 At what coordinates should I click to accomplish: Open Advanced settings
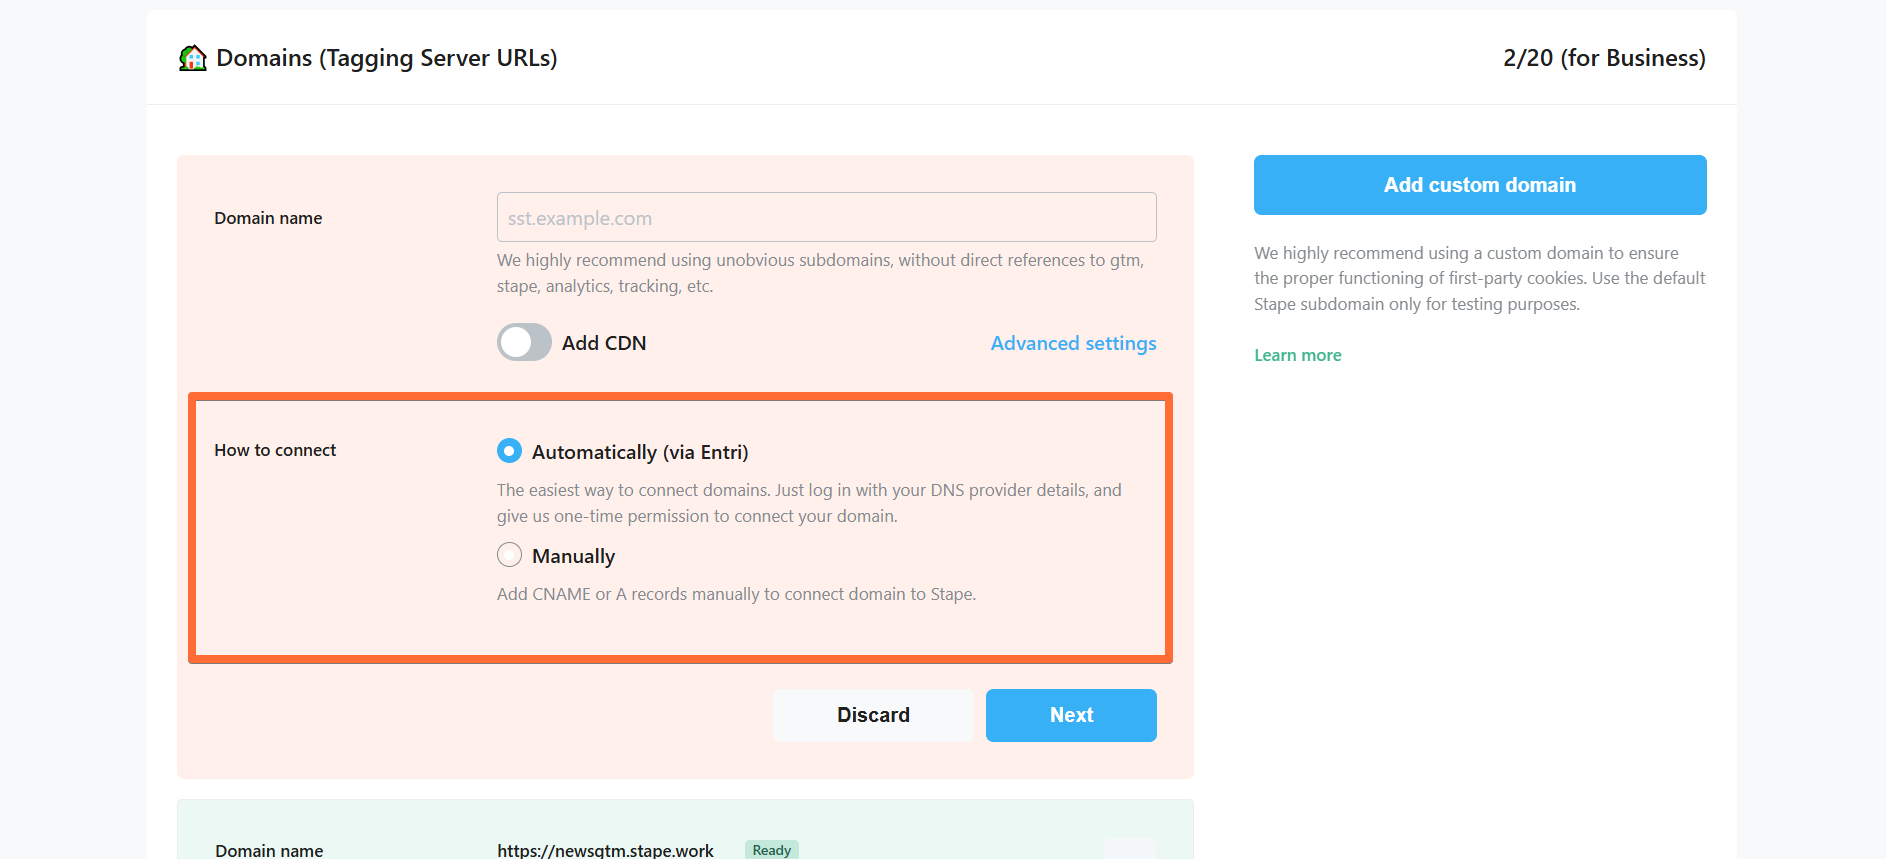point(1073,343)
